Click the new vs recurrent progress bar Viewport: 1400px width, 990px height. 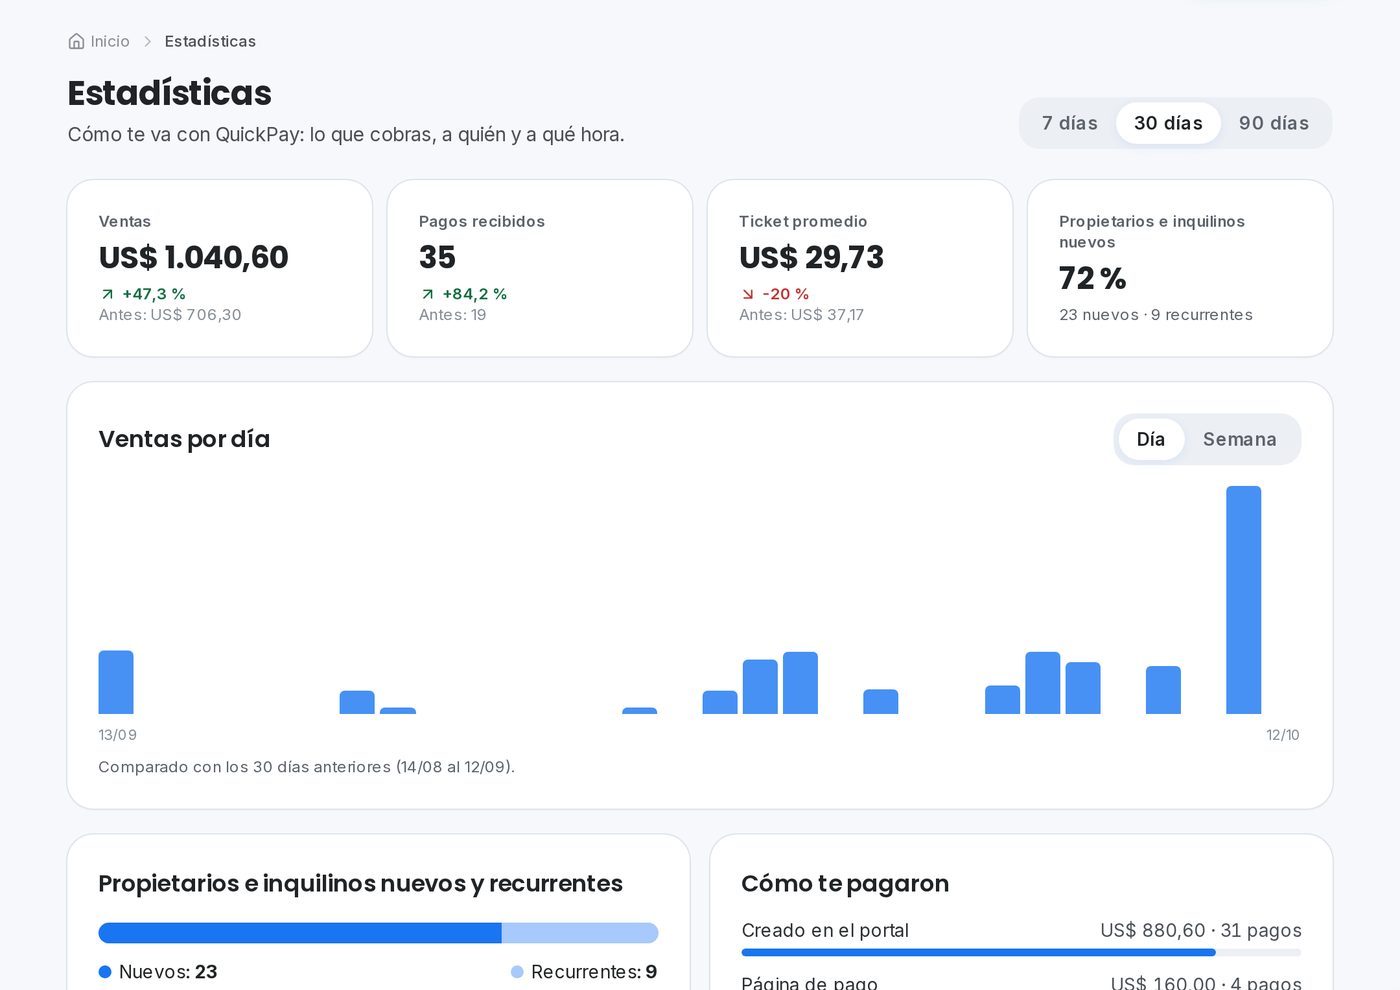point(378,933)
